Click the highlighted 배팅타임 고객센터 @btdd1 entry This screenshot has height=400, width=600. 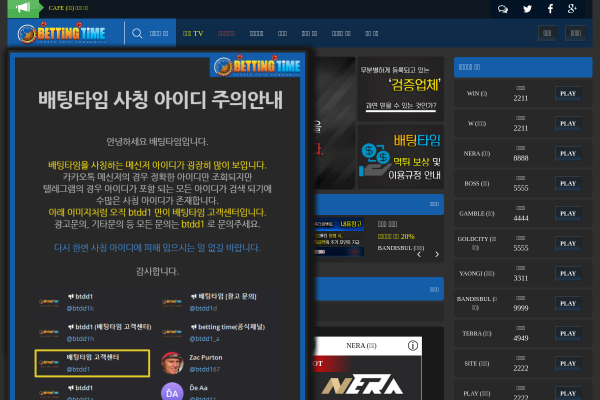click(92, 363)
